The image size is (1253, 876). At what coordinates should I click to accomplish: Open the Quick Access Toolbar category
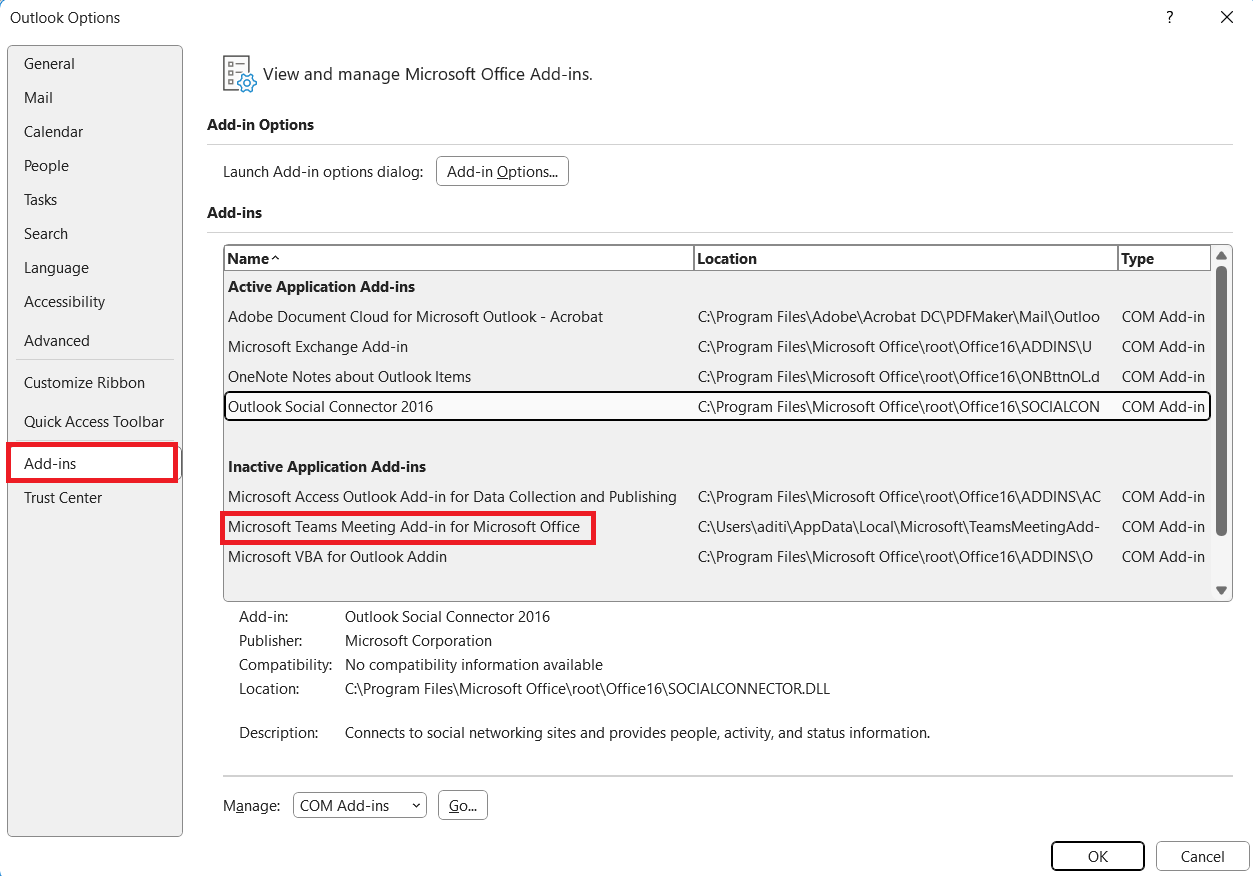click(x=95, y=422)
